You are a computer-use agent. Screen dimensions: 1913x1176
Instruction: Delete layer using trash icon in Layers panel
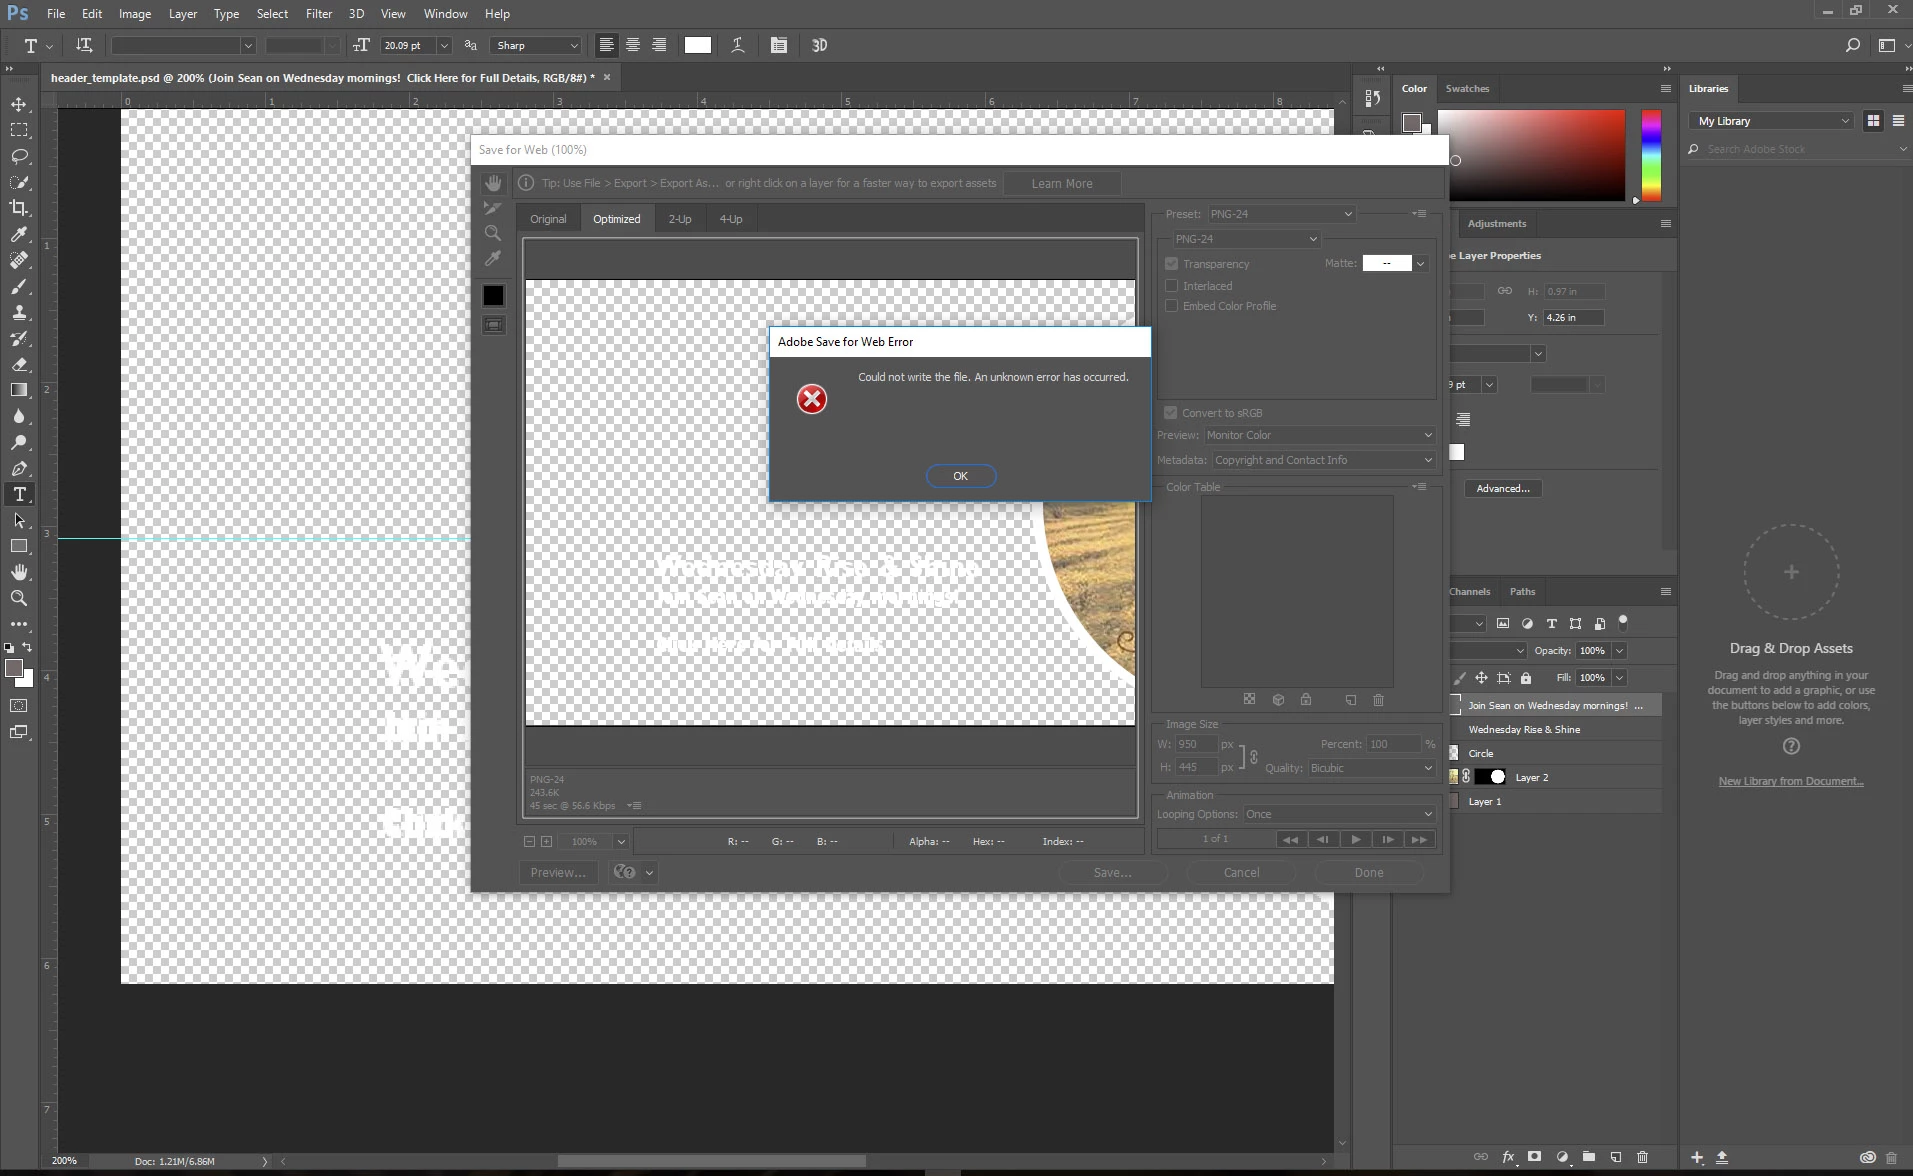pyautogui.click(x=1642, y=1157)
